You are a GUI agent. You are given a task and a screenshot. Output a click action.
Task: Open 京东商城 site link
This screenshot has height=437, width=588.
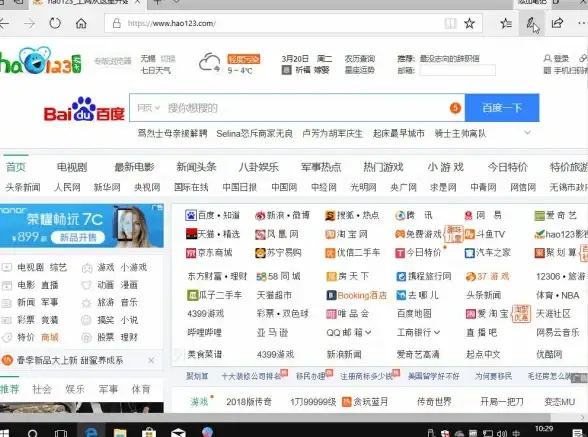pos(209,252)
